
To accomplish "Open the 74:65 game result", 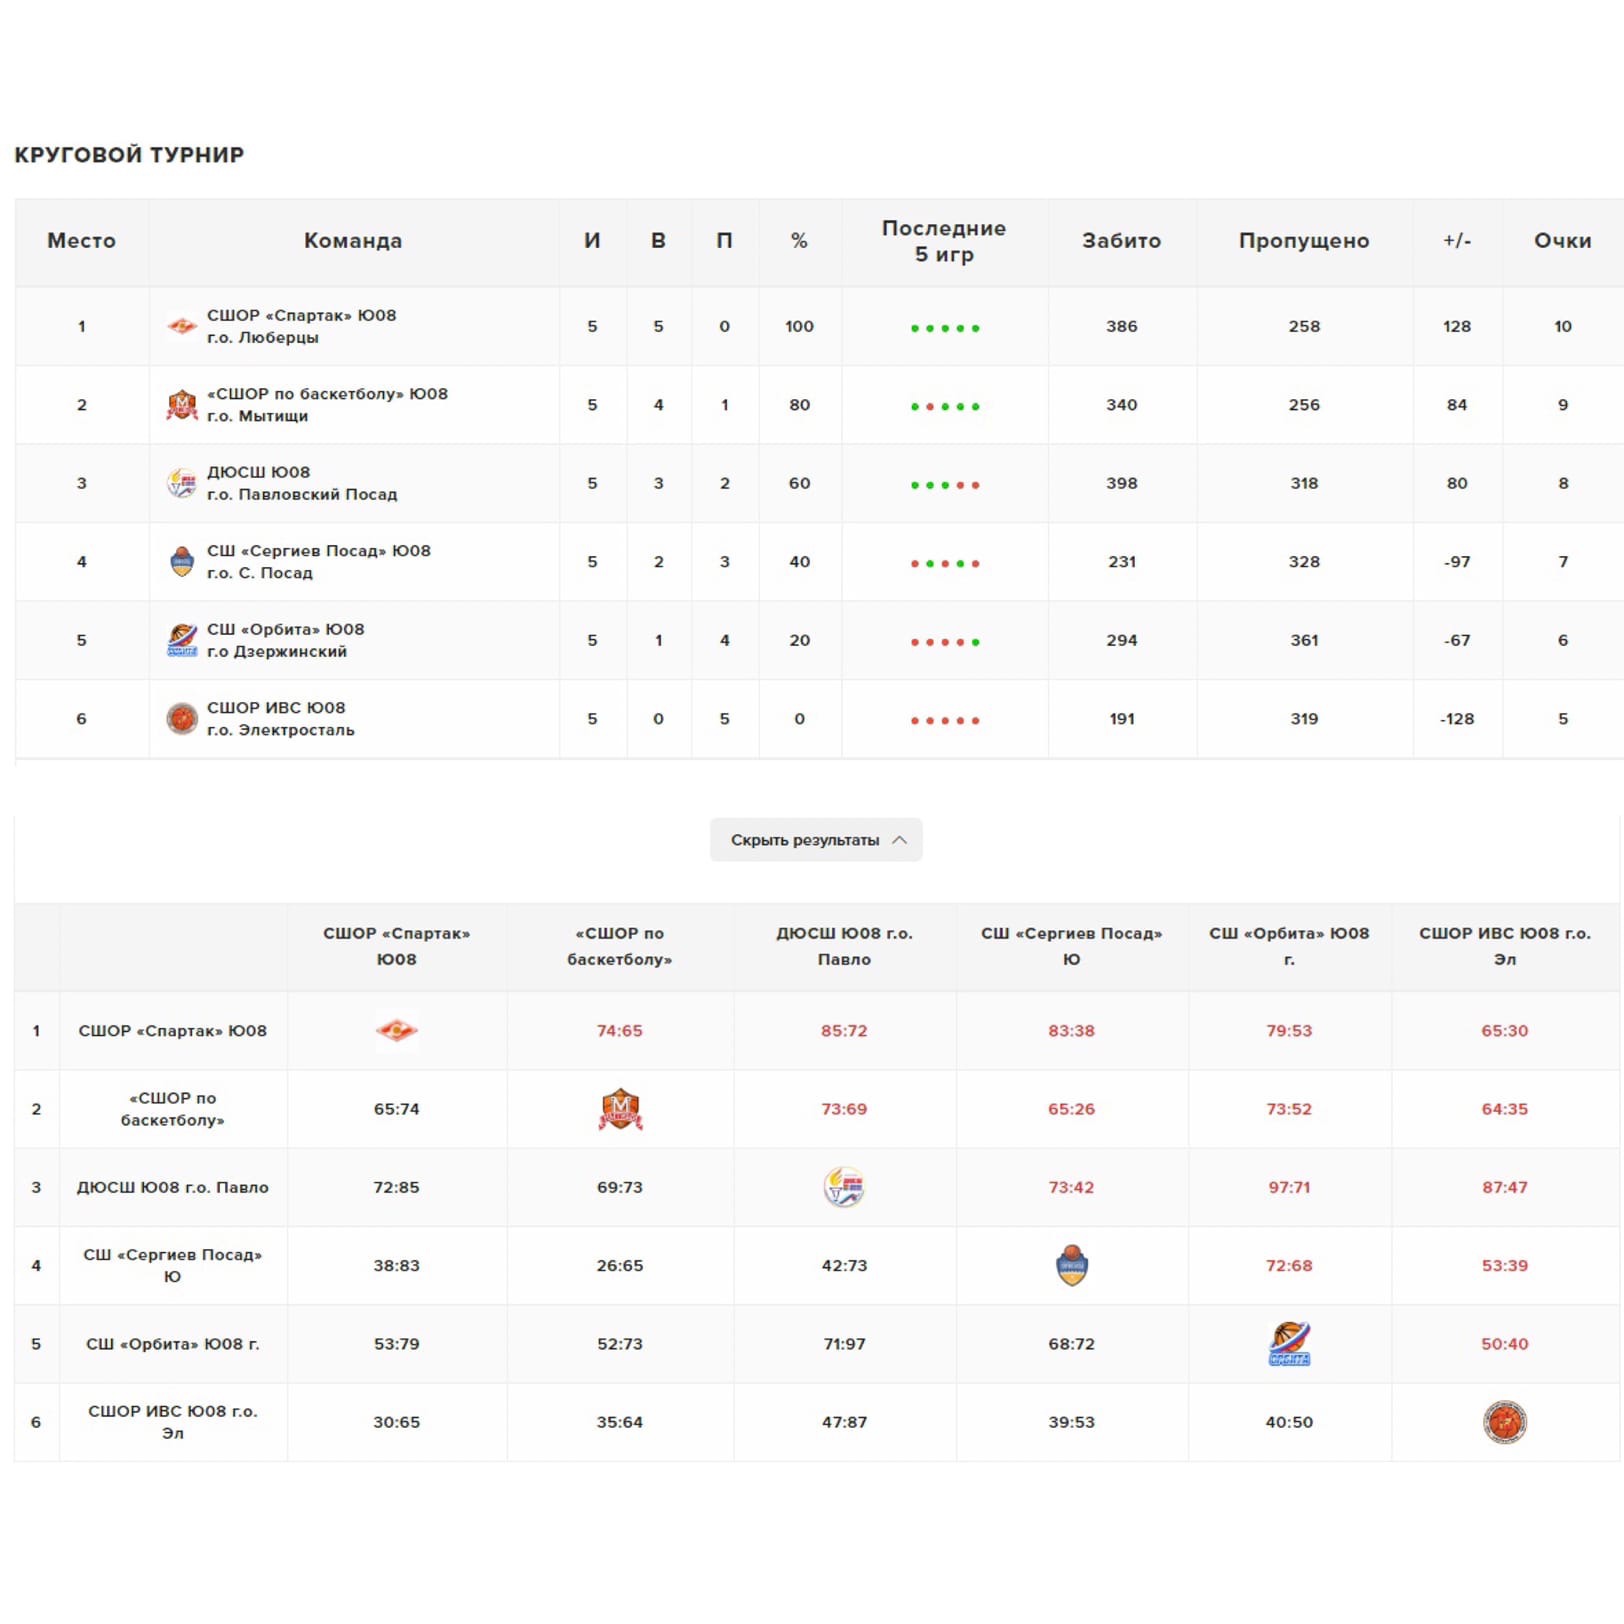I will (x=620, y=1031).
